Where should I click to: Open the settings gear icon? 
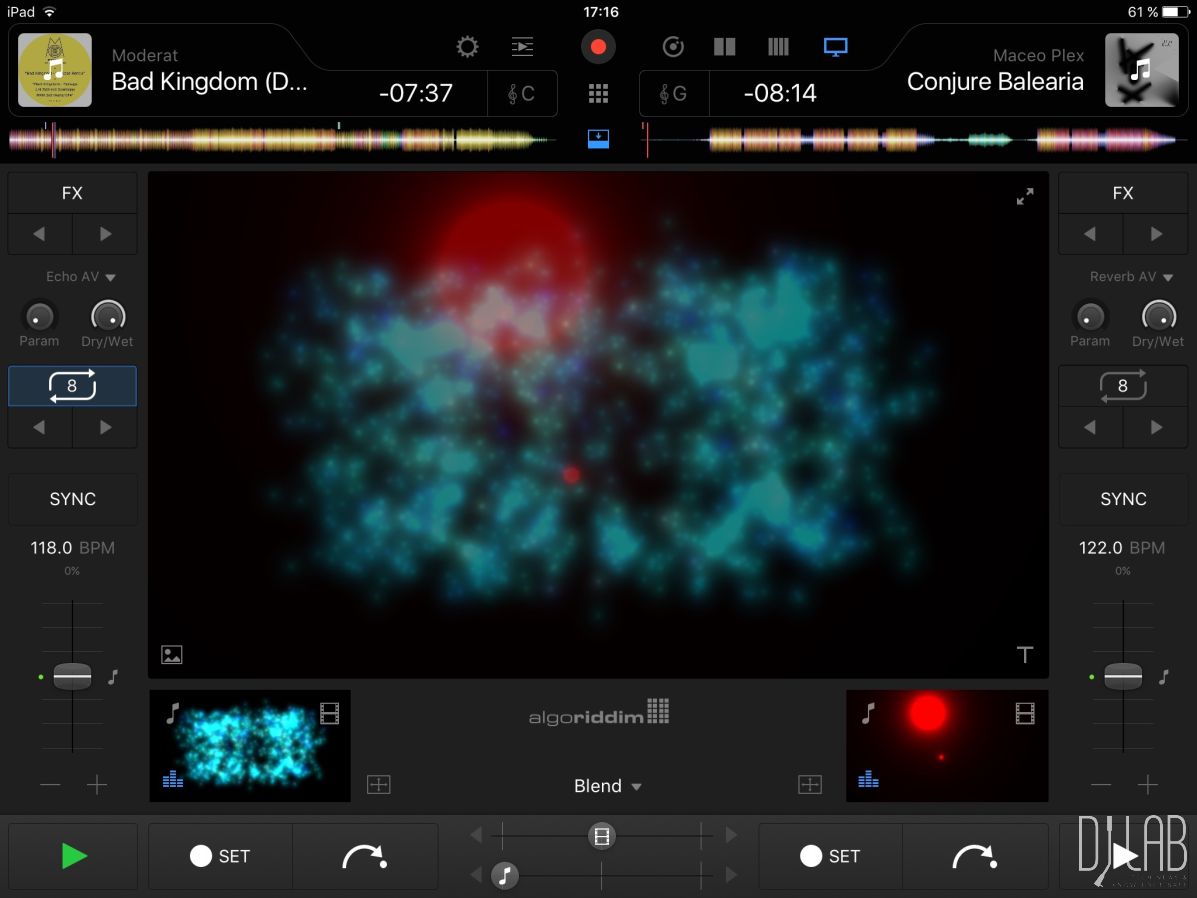click(467, 47)
